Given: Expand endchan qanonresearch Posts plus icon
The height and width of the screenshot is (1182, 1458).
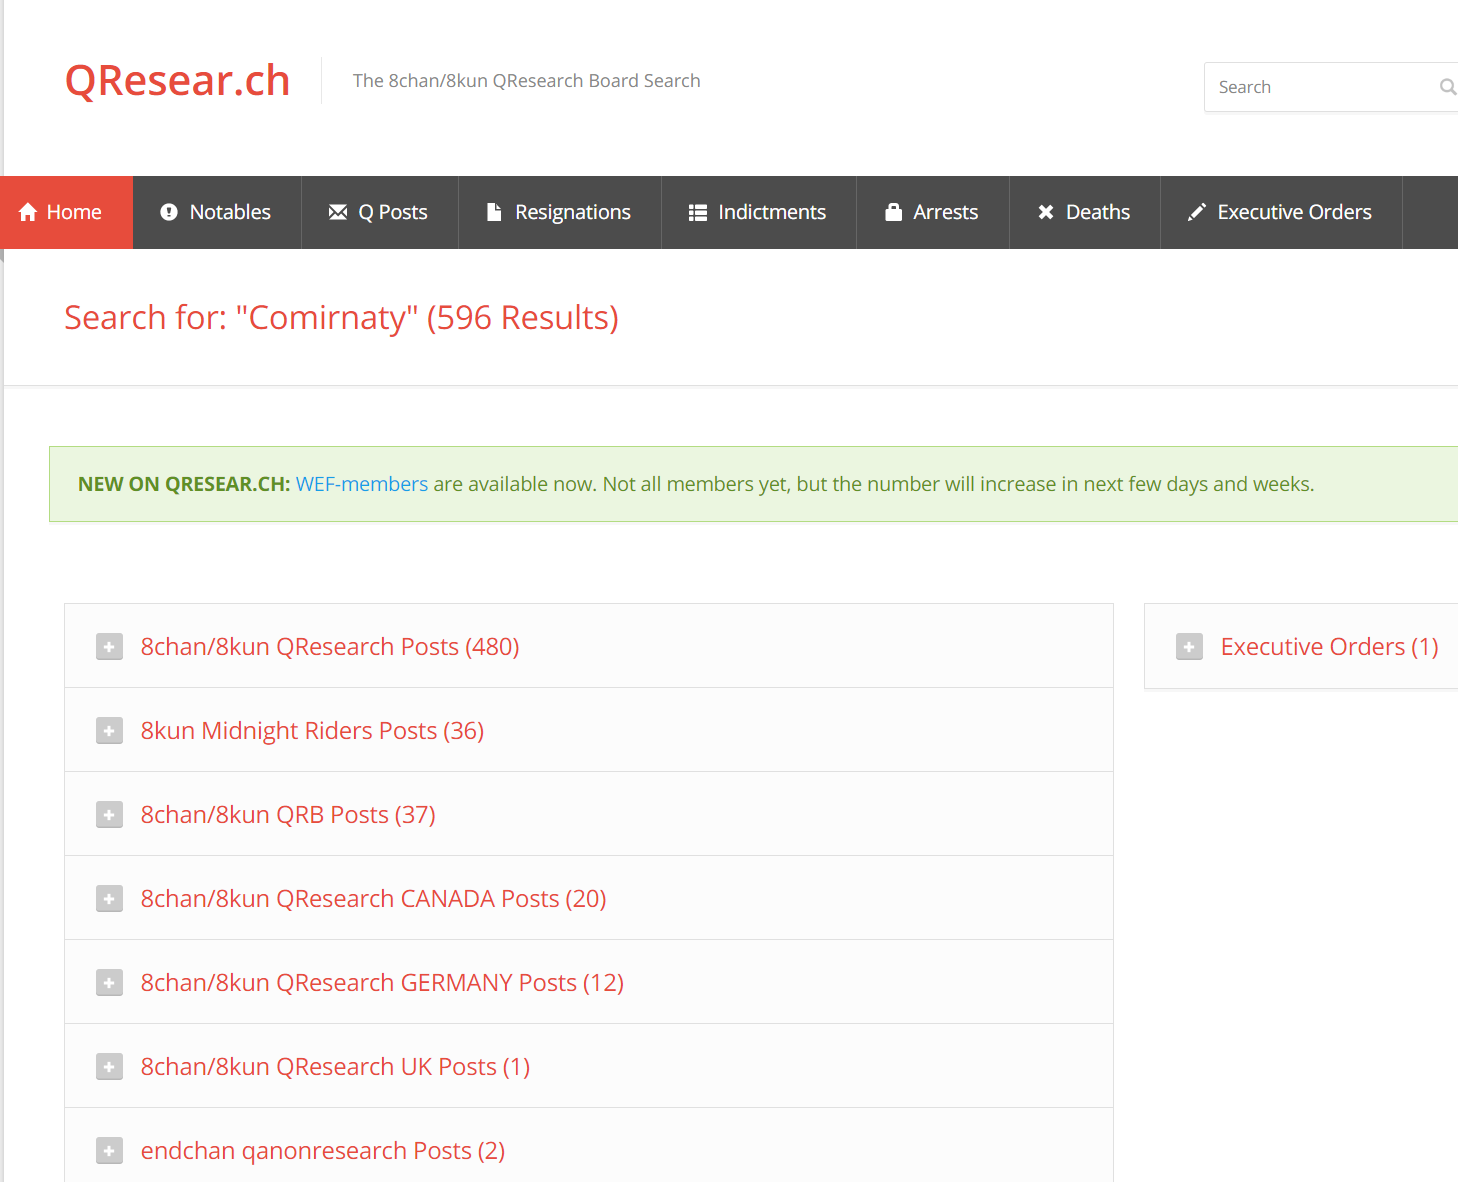Looking at the screenshot, I should pyautogui.click(x=109, y=1151).
